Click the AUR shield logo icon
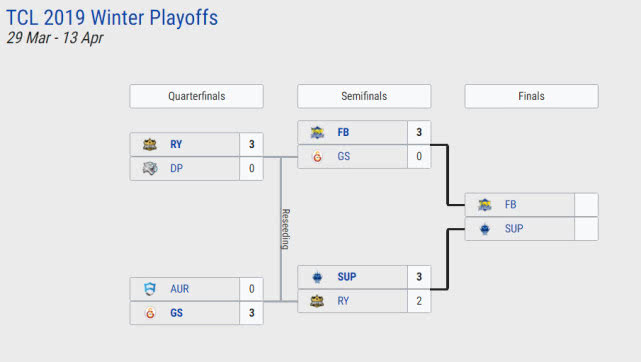This screenshot has width=641, height=362. pyautogui.click(x=150, y=289)
